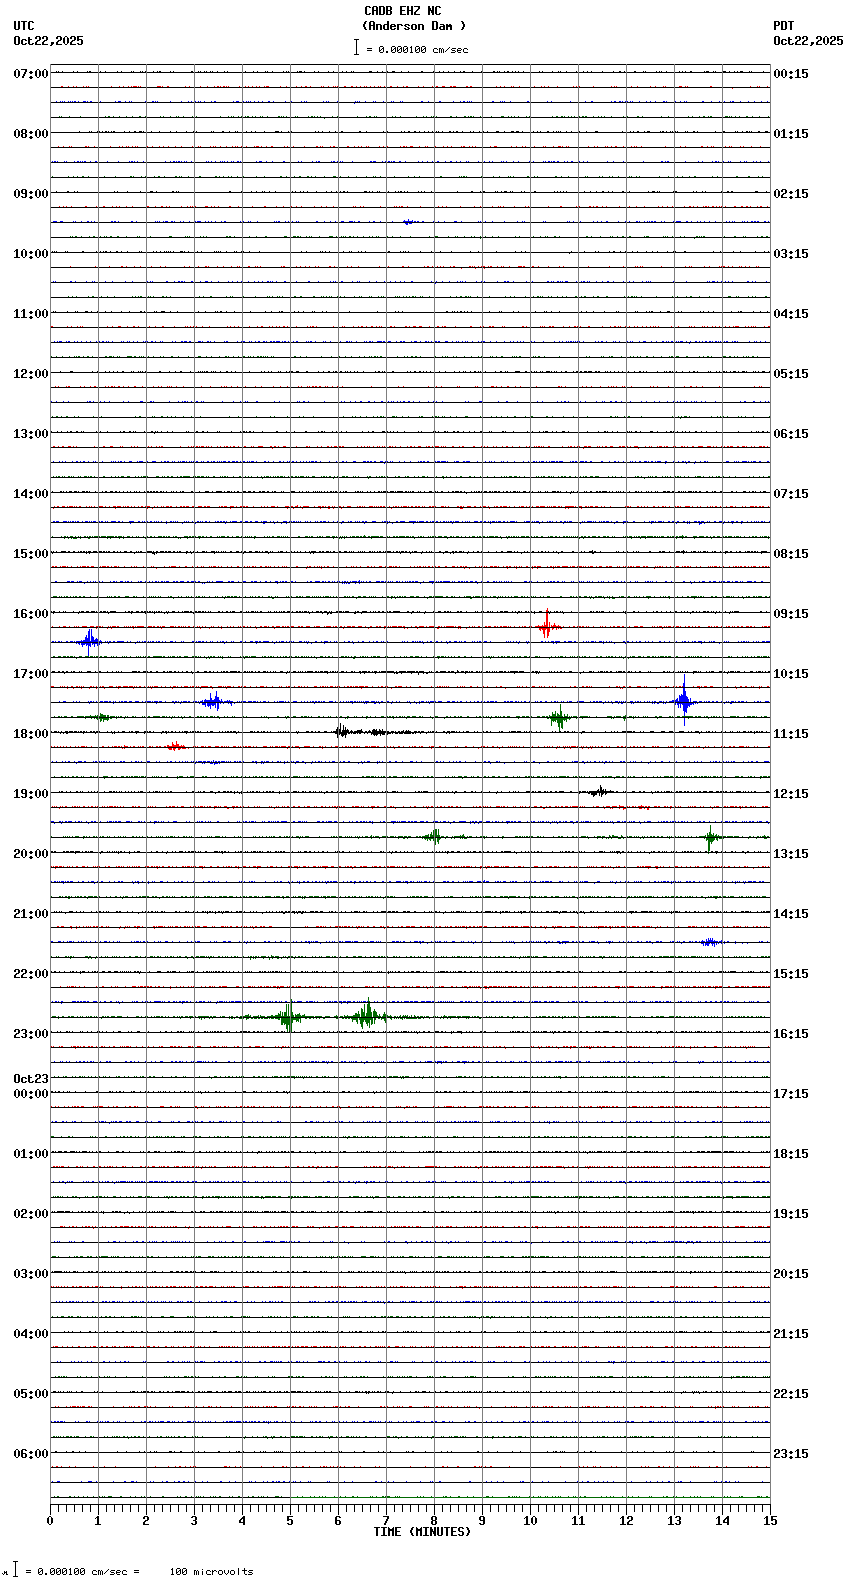
Task: Click the 07:00 UTC row label
Action: (31, 74)
